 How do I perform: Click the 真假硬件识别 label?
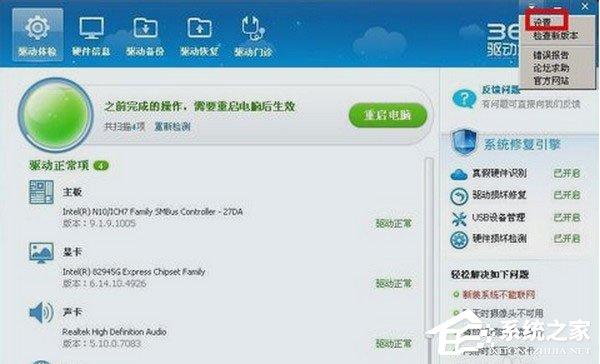pos(499,173)
